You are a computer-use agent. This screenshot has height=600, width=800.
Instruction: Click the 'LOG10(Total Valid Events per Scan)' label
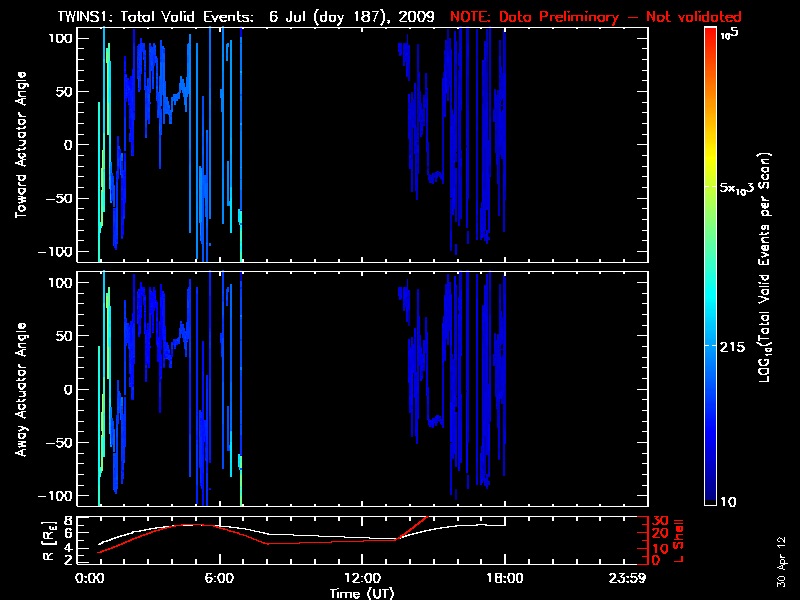point(765,268)
